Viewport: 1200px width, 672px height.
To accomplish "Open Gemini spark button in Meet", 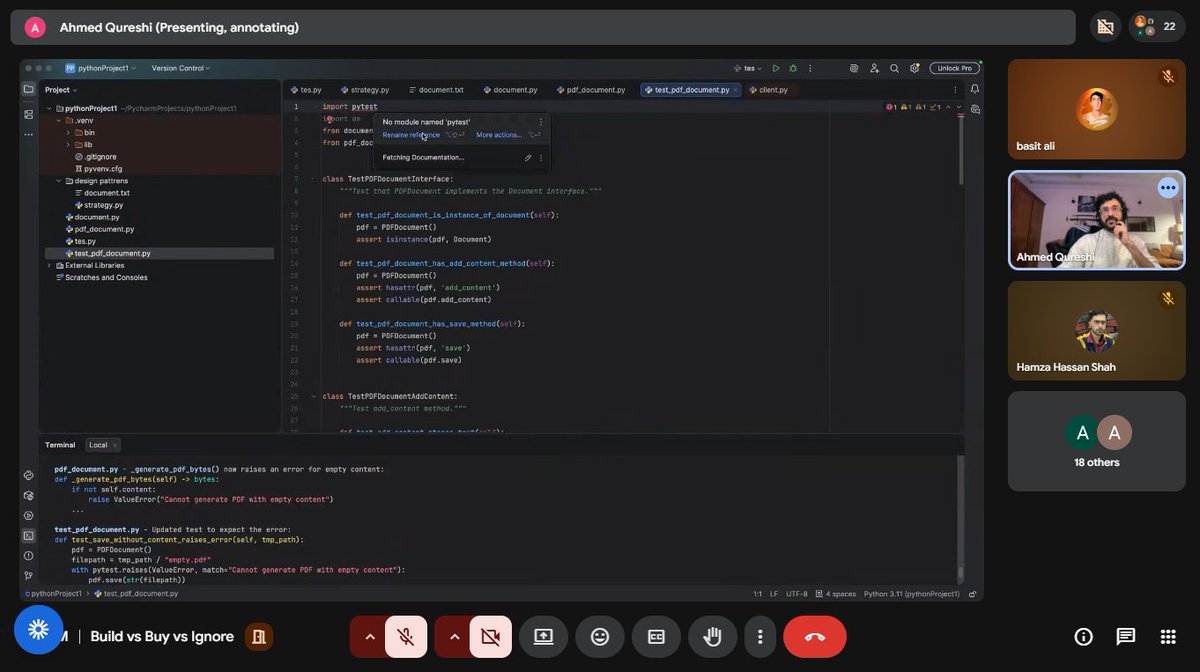I will click(x=39, y=630).
